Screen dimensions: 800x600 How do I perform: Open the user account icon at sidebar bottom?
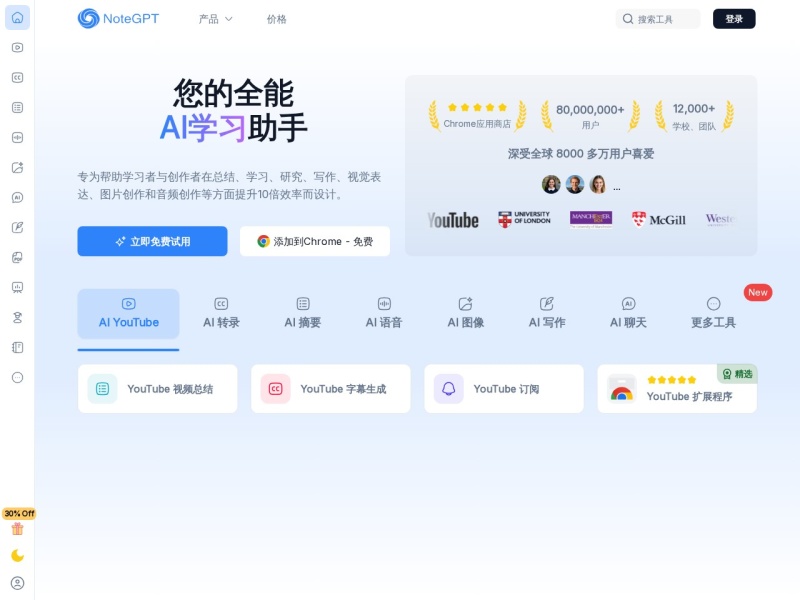coord(16,583)
